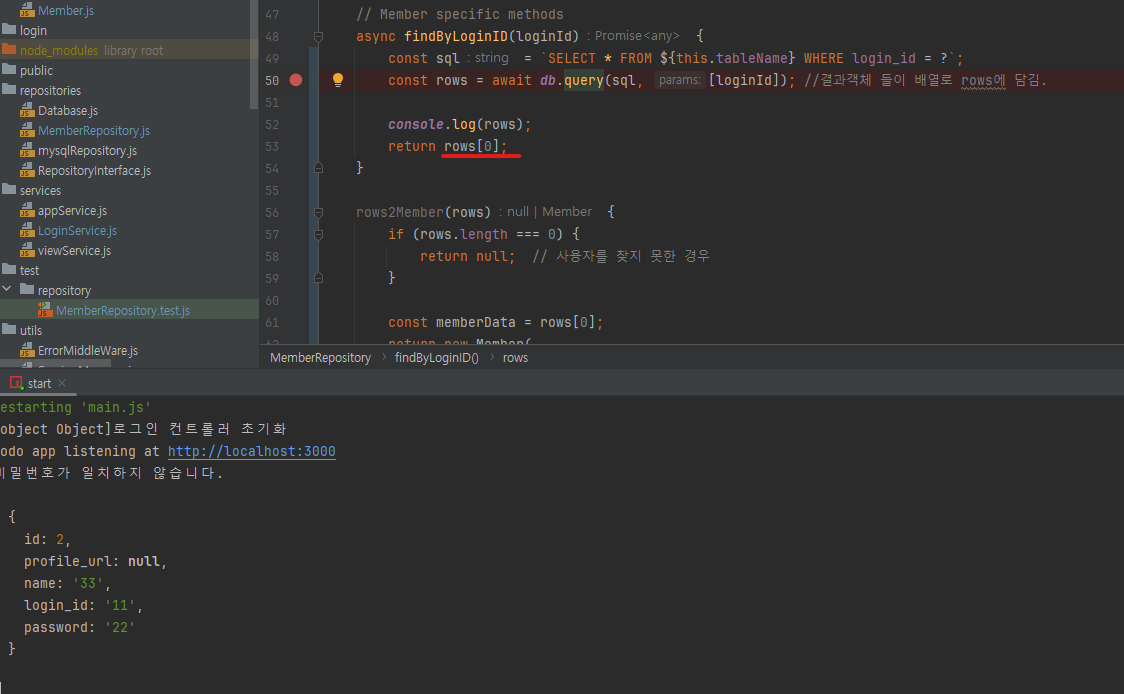Click the utils folder icon

point(9,329)
